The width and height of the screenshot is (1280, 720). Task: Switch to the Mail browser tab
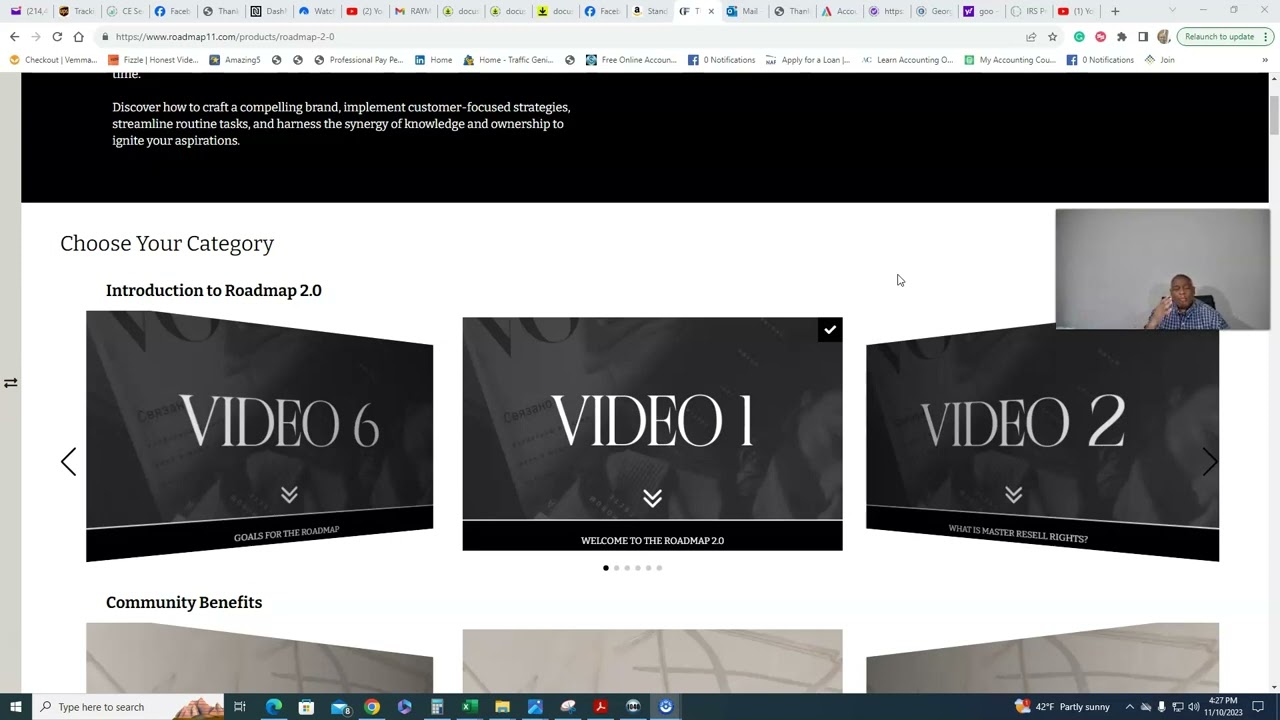(743, 11)
